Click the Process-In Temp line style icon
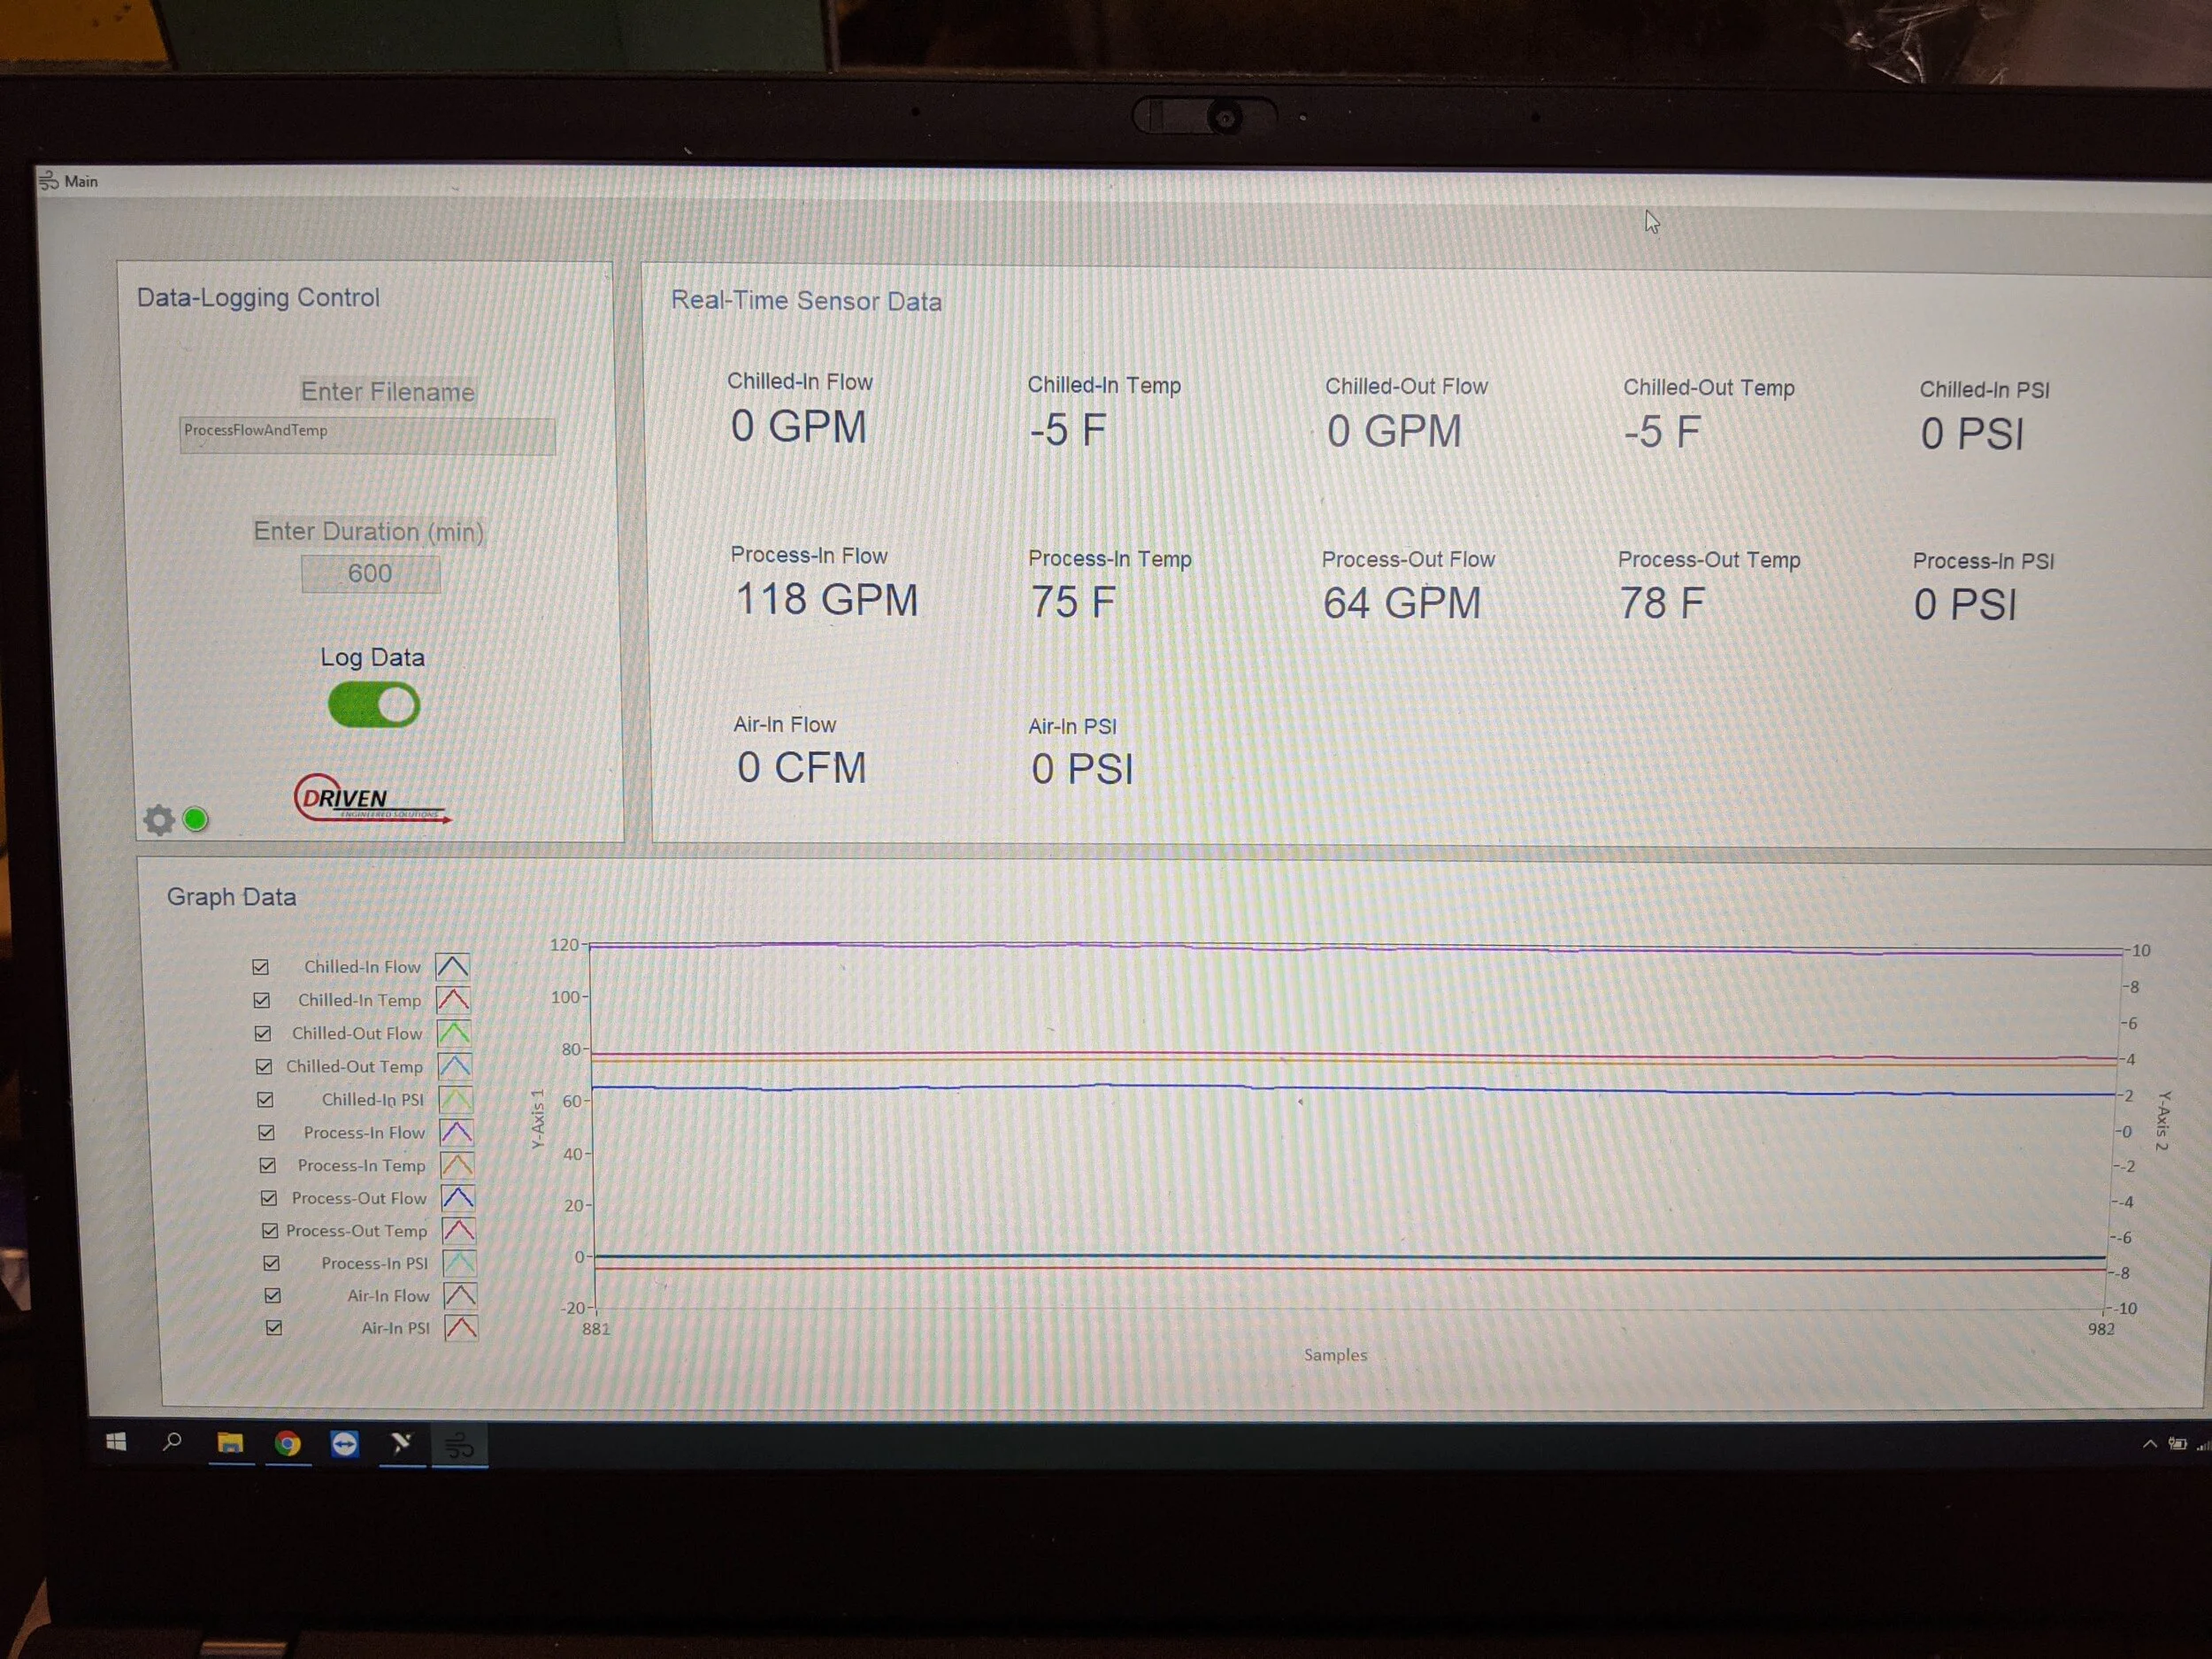 click(457, 1165)
